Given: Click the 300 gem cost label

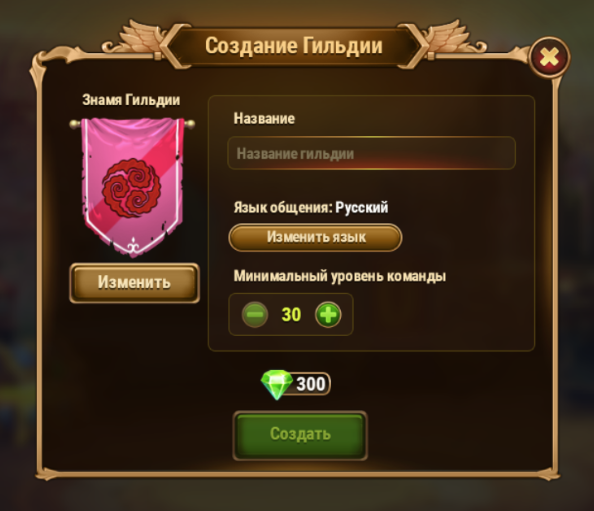Looking at the screenshot, I should pos(311,384).
